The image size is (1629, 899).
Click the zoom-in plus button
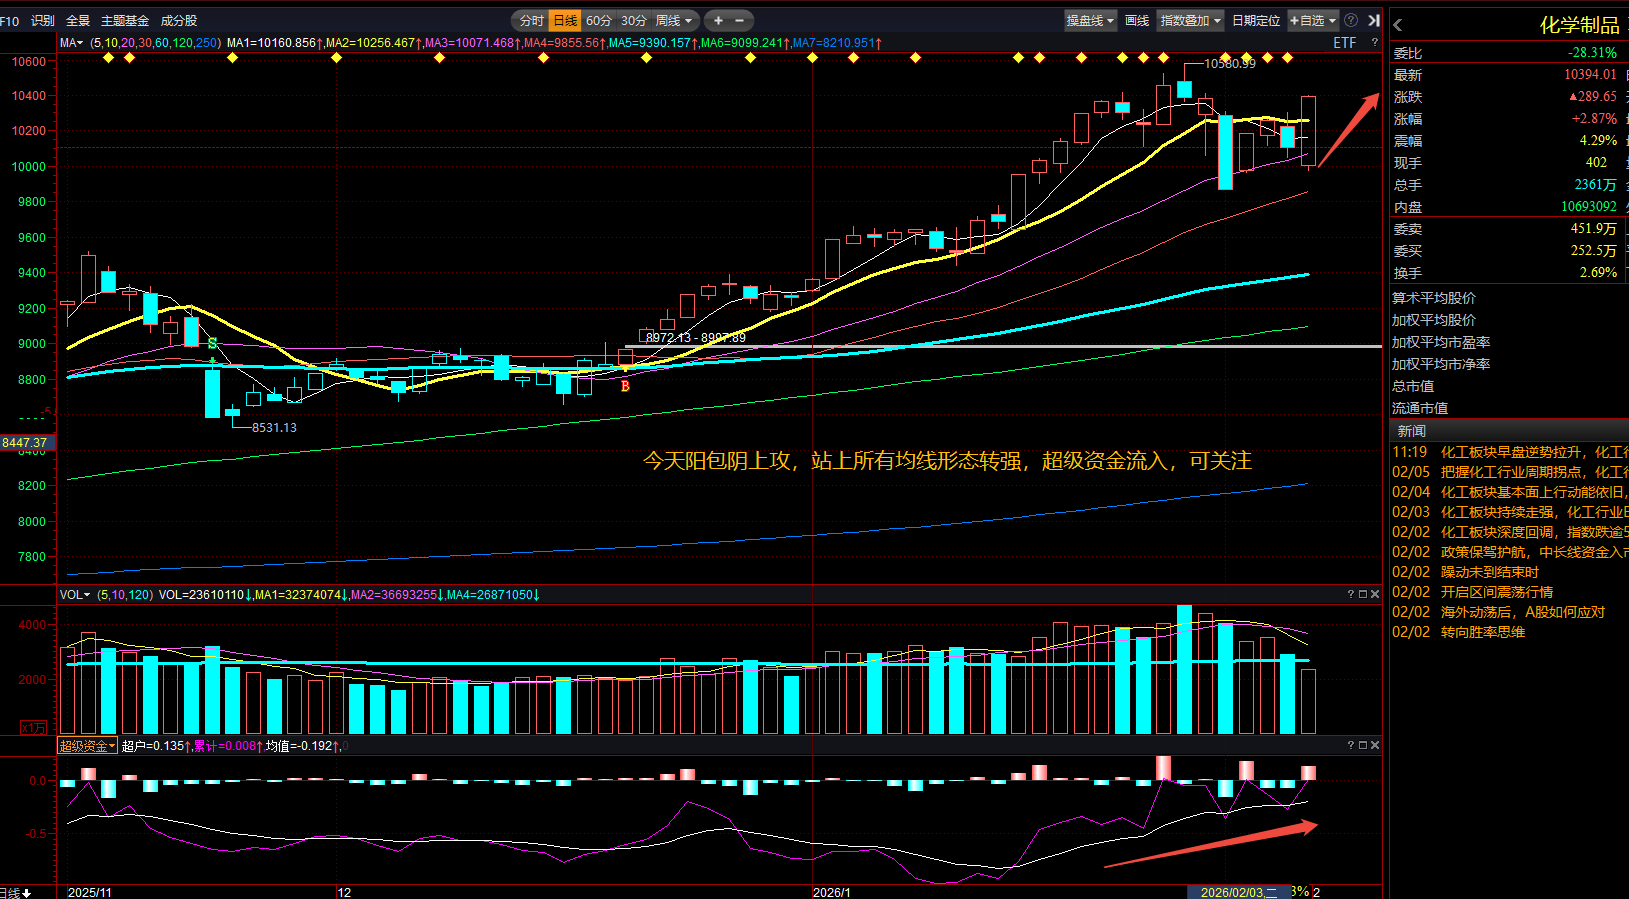[718, 20]
